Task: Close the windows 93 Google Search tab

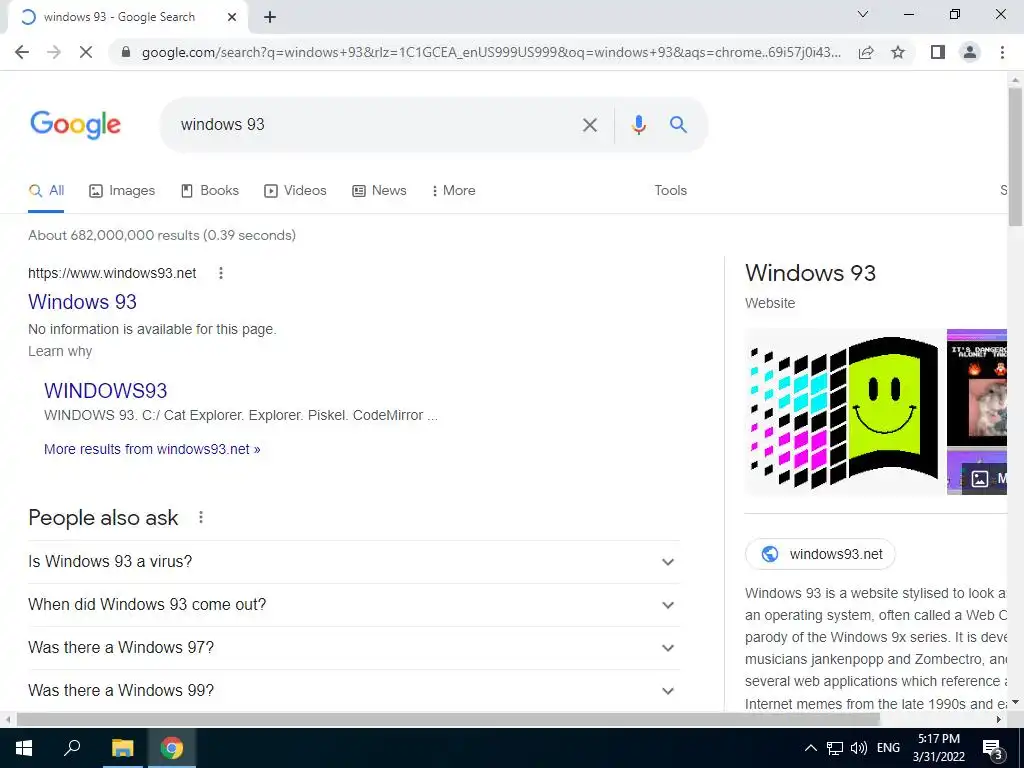Action: coord(232,18)
